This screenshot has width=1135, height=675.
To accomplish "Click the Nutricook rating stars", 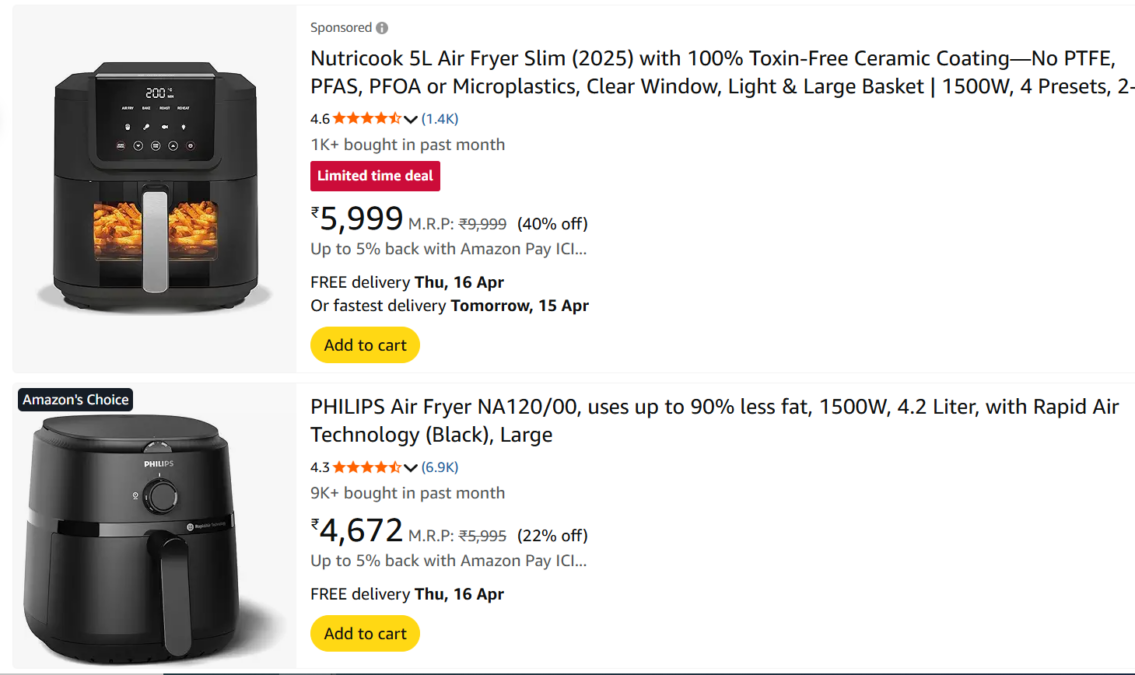I will coord(366,118).
